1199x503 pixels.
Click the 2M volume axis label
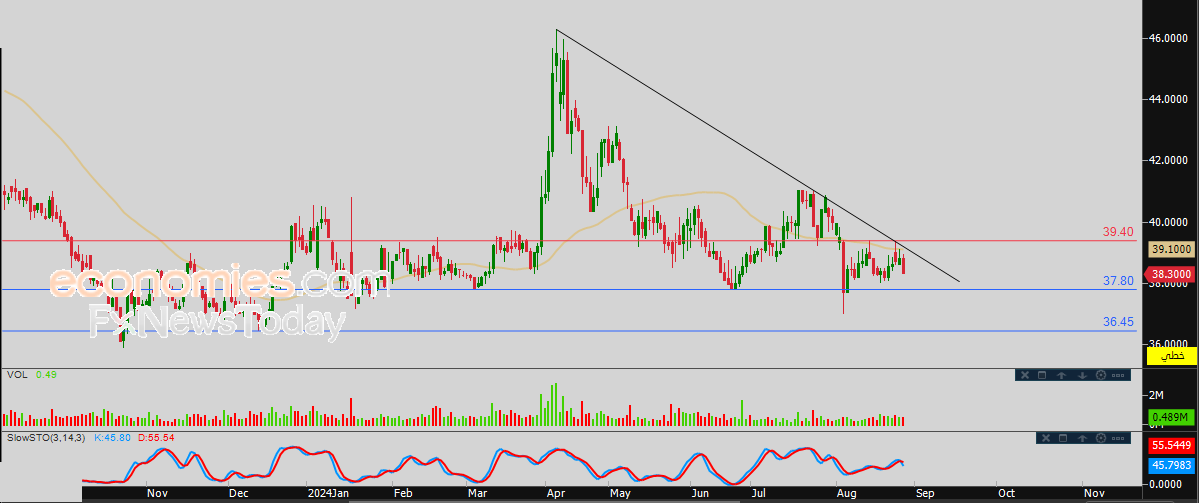pyautogui.click(x=1156, y=395)
